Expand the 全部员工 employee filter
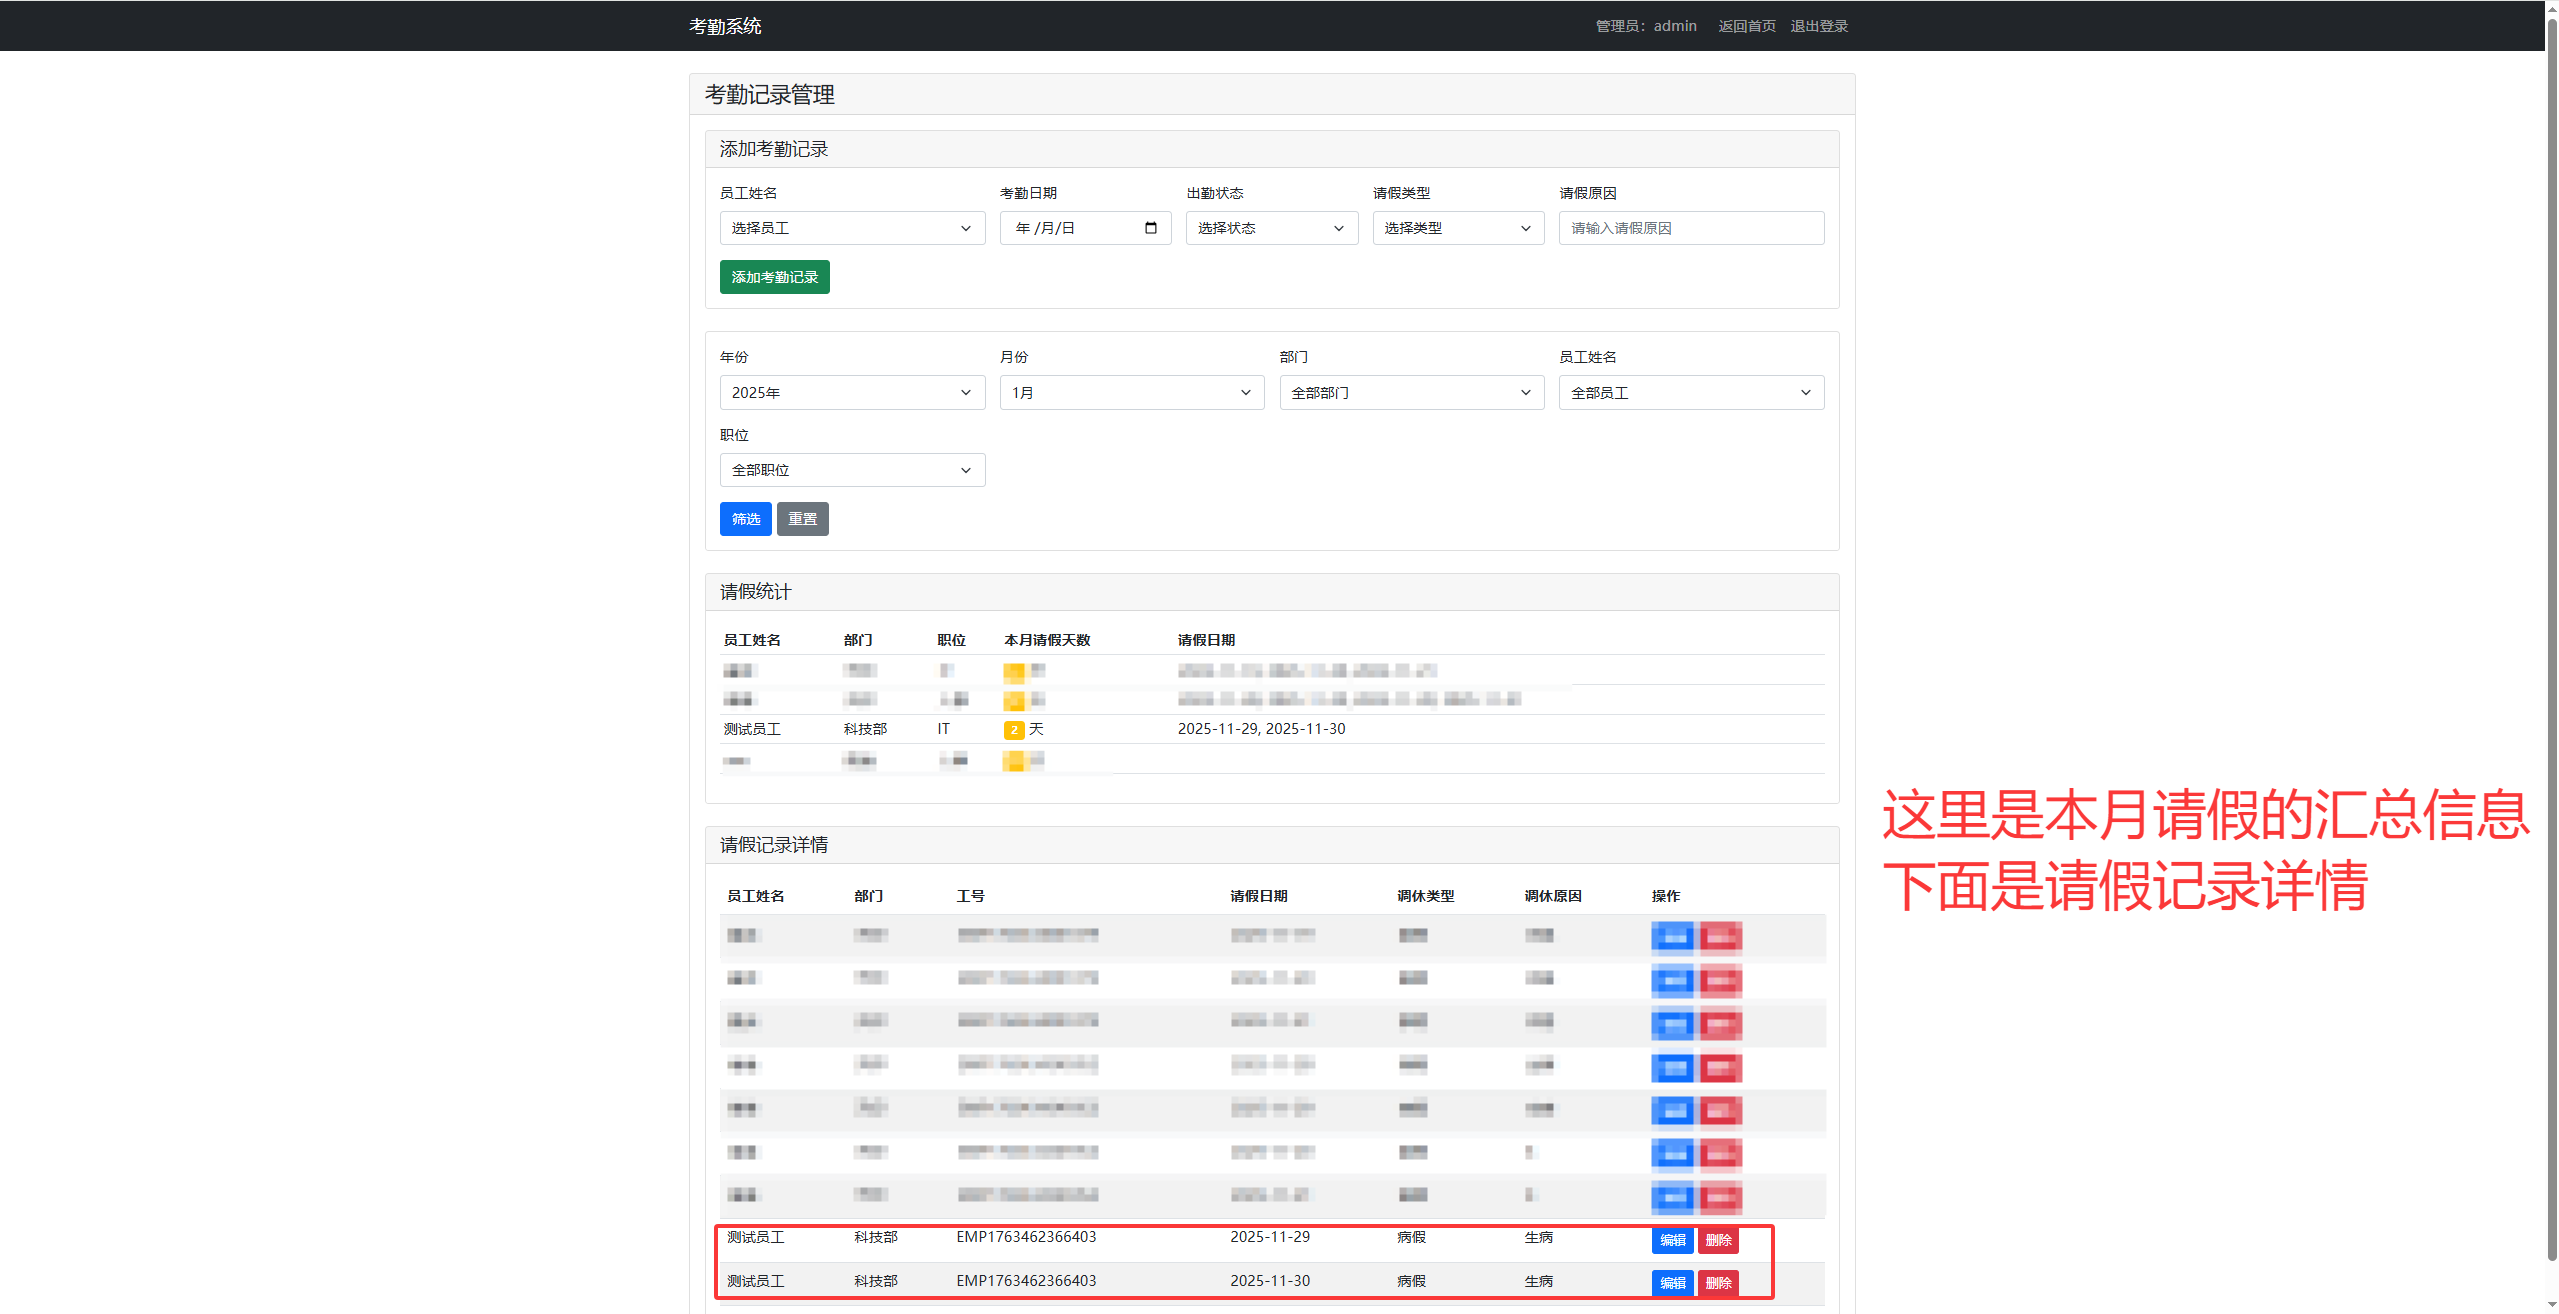Image resolution: width=2559 pixels, height=1314 pixels. click(x=1690, y=393)
